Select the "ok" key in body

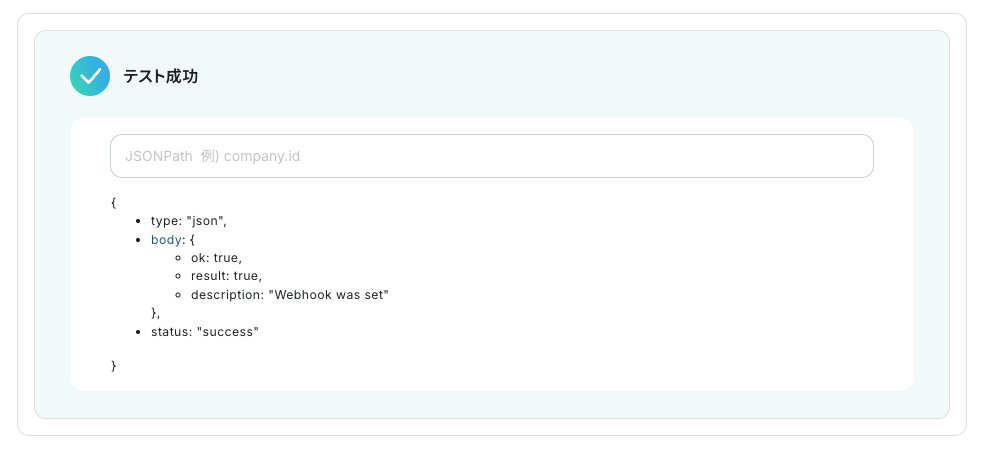[199, 258]
